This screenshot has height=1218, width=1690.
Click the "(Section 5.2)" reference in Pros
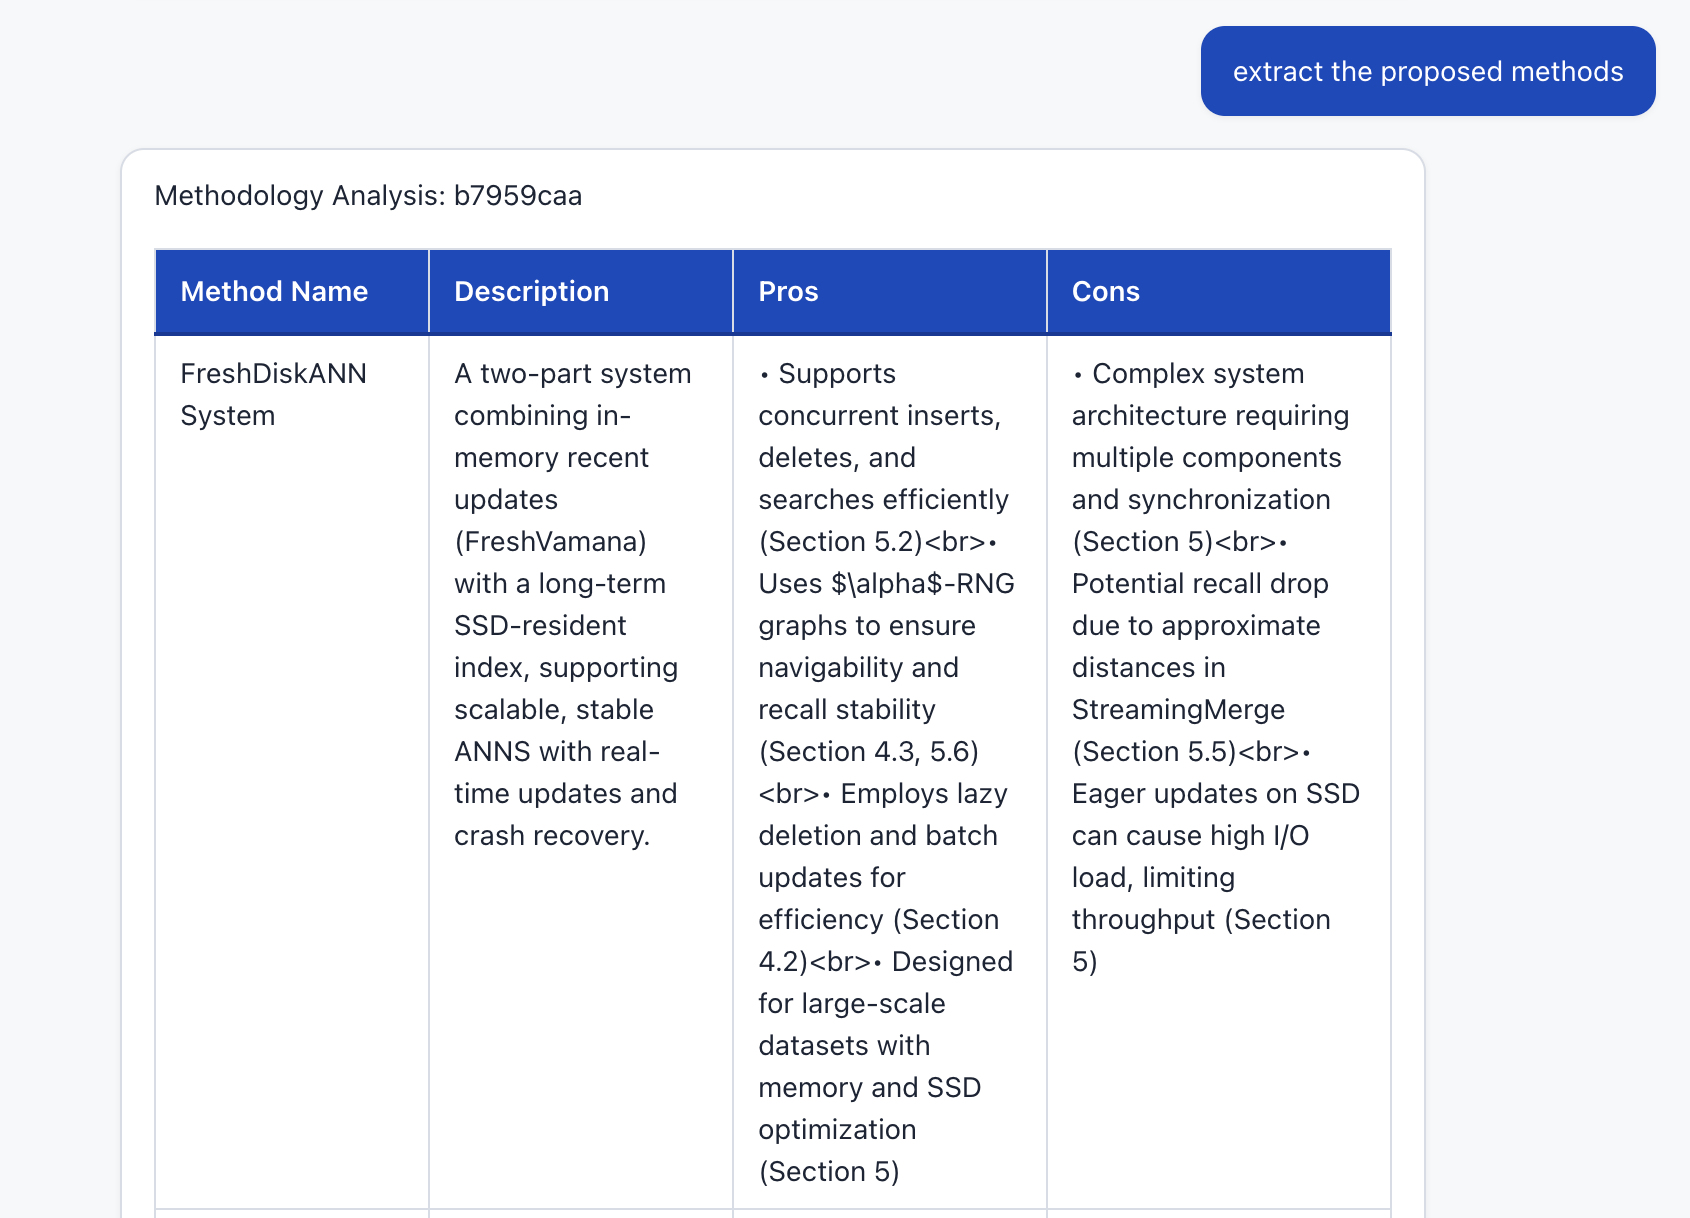pyautogui.click(x=840, y=542)
